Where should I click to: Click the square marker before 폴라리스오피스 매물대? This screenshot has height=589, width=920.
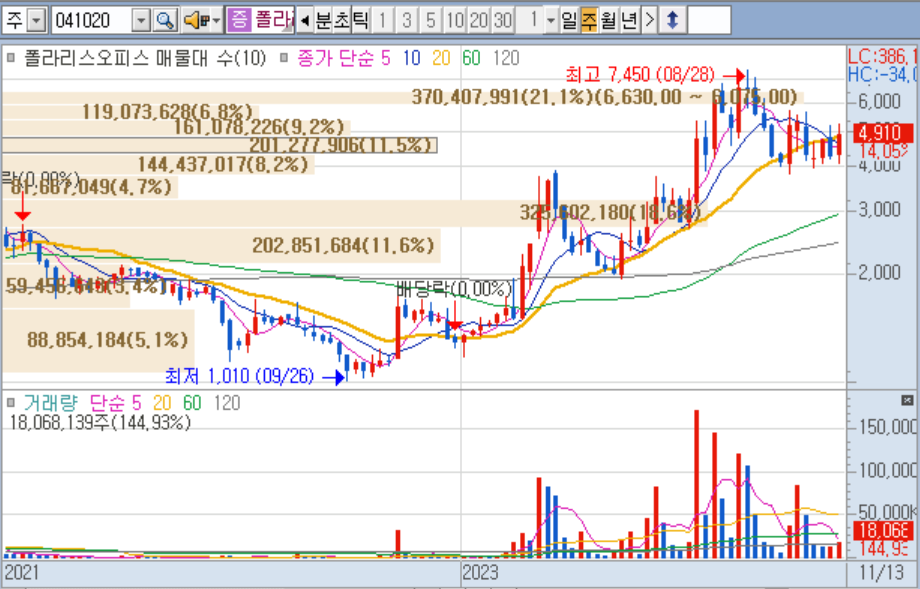(x=11, y=57)
